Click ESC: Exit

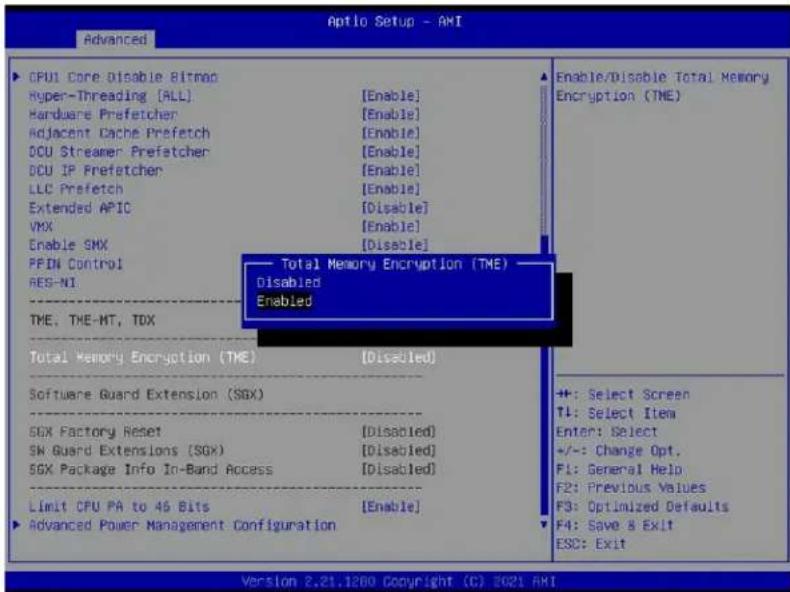(591, 544)
